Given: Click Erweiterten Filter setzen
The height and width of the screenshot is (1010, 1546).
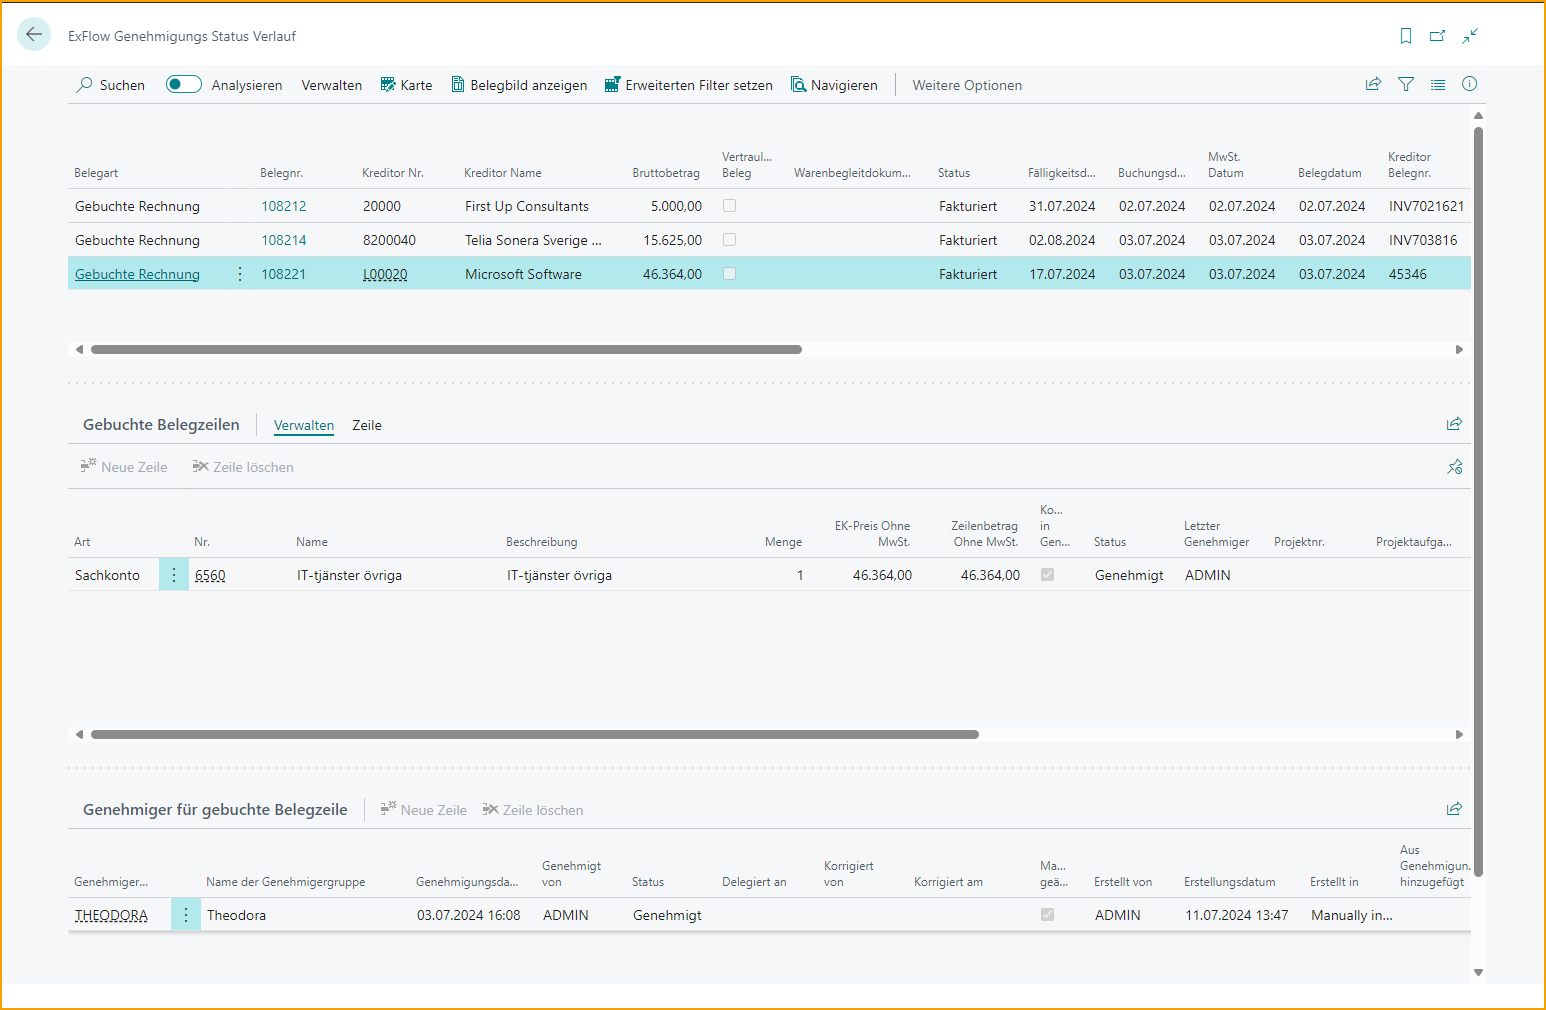Looking at the screenshot, I should pyautogui.click(x=688, y=85).
